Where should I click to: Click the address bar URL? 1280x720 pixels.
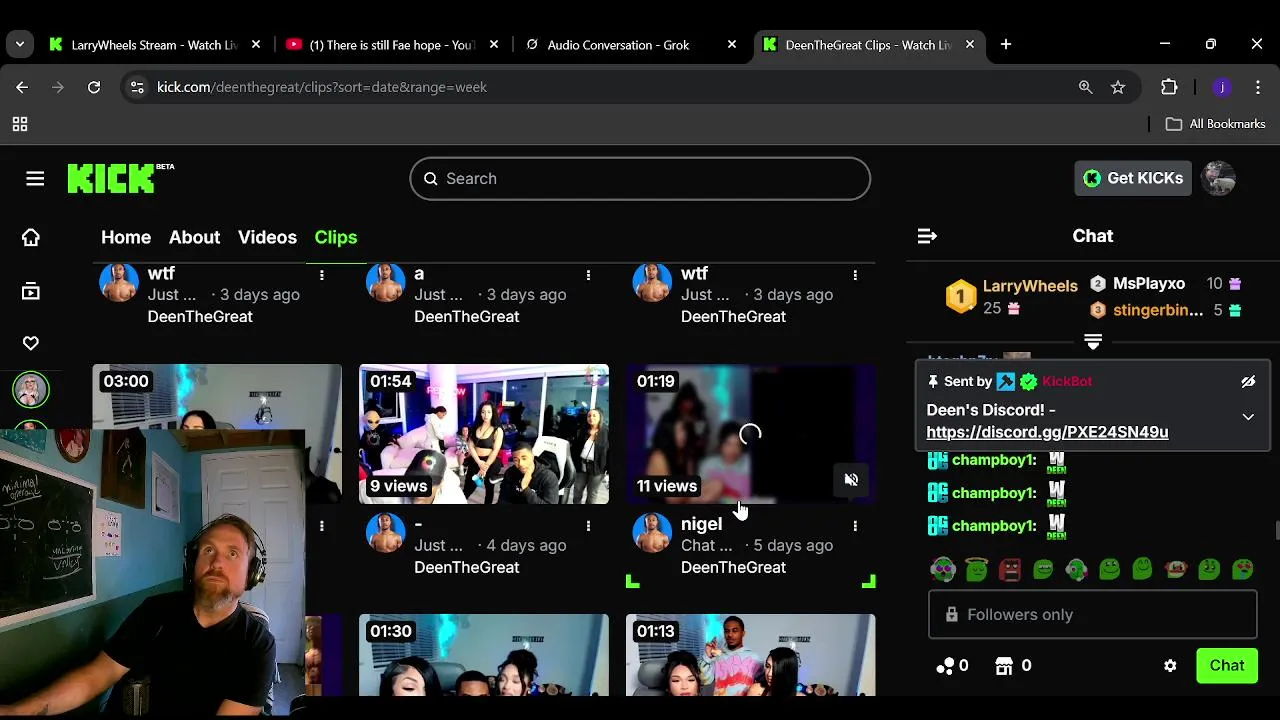[x=322, y=87]
